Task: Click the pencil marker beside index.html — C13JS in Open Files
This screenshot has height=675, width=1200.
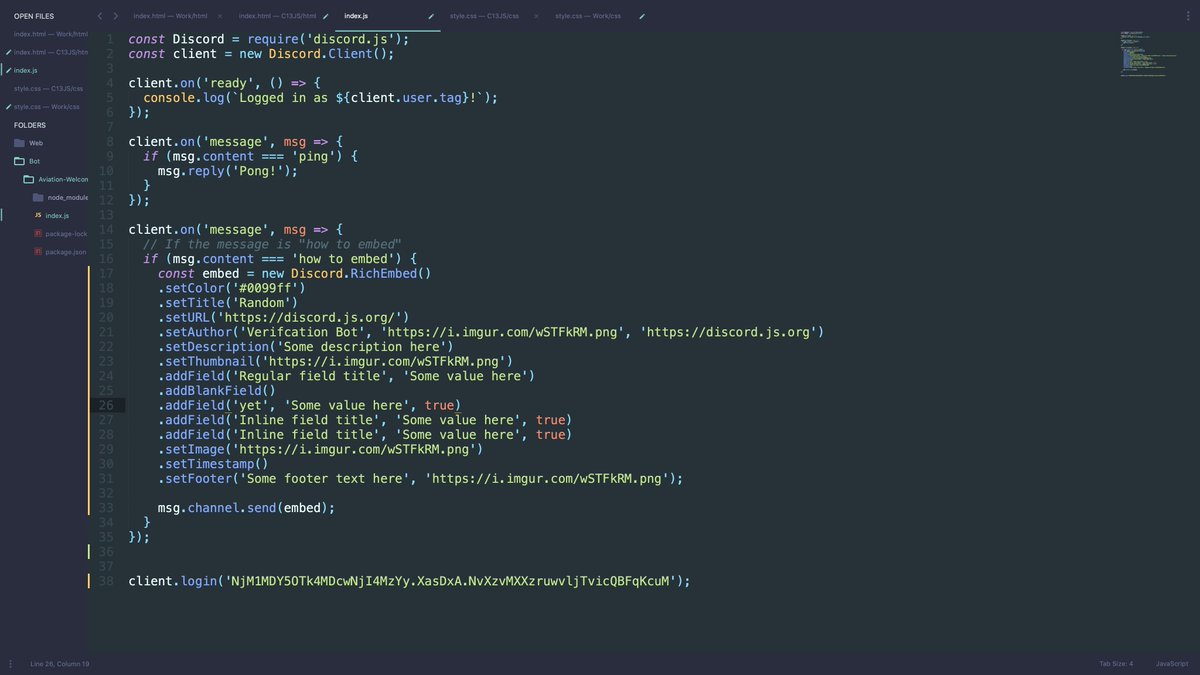Action: [x=8, y=52]
